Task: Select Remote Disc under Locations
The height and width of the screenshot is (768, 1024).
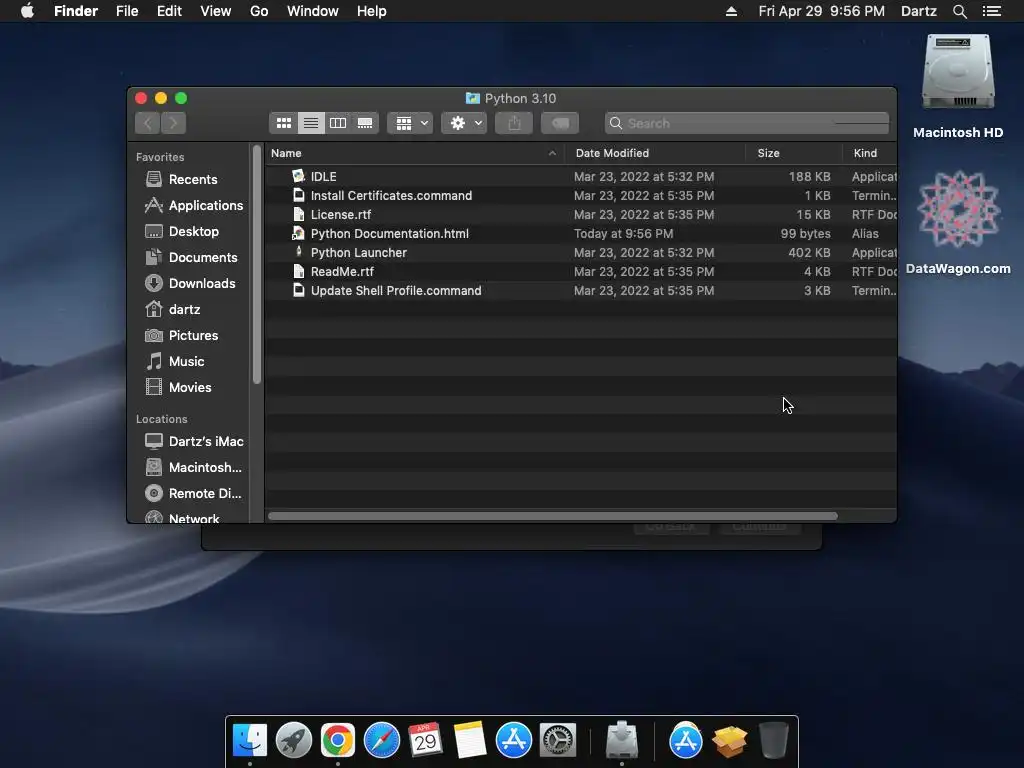Action: tap(193, 494)
